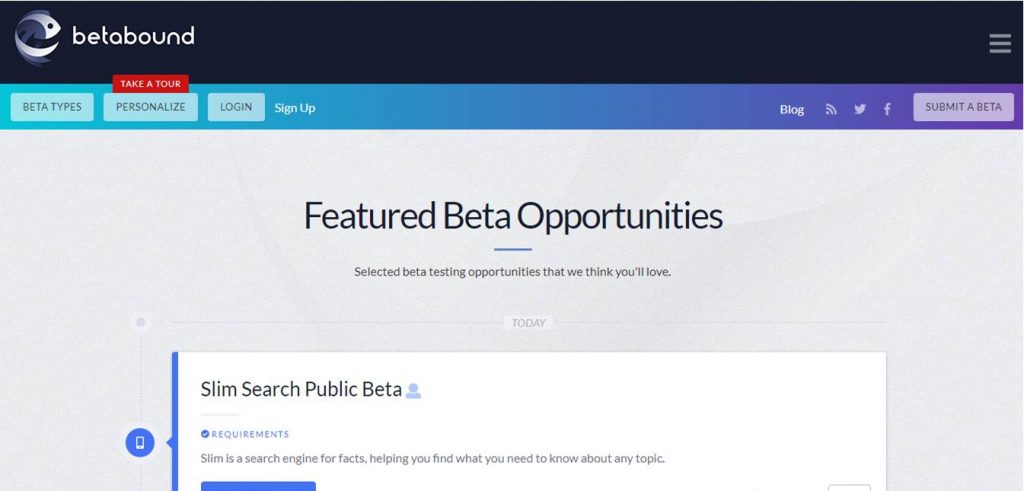This screenshot has width=1024, height=491.
Task: Click the mobile phone icon beside the card
Action: coord(140,442)
